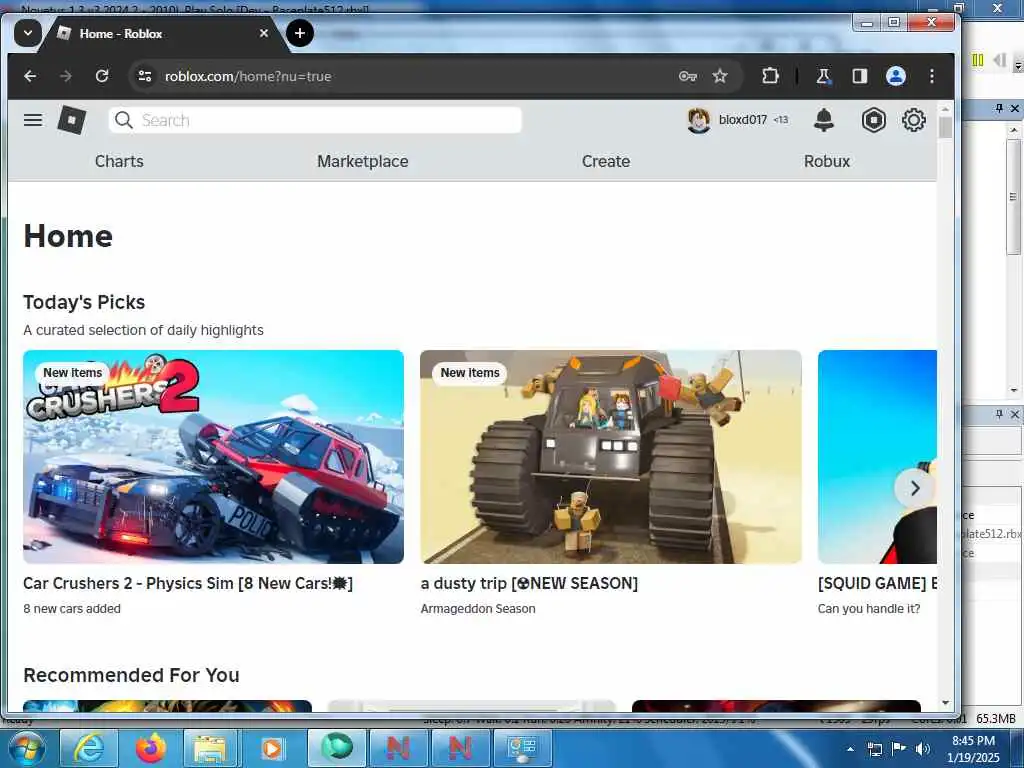Open the Roblox settings gear
The image size is (1024, 768).
(914, 120)
